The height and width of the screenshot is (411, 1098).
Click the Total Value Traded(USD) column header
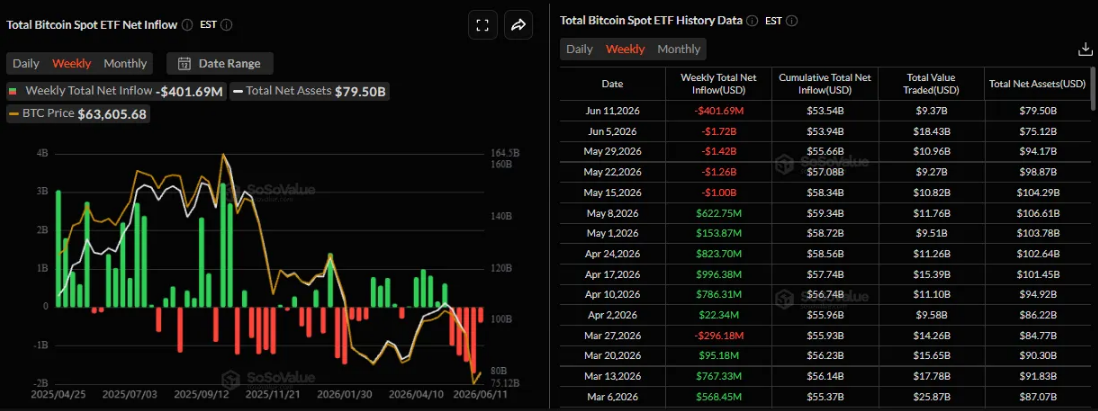point(931,84)
